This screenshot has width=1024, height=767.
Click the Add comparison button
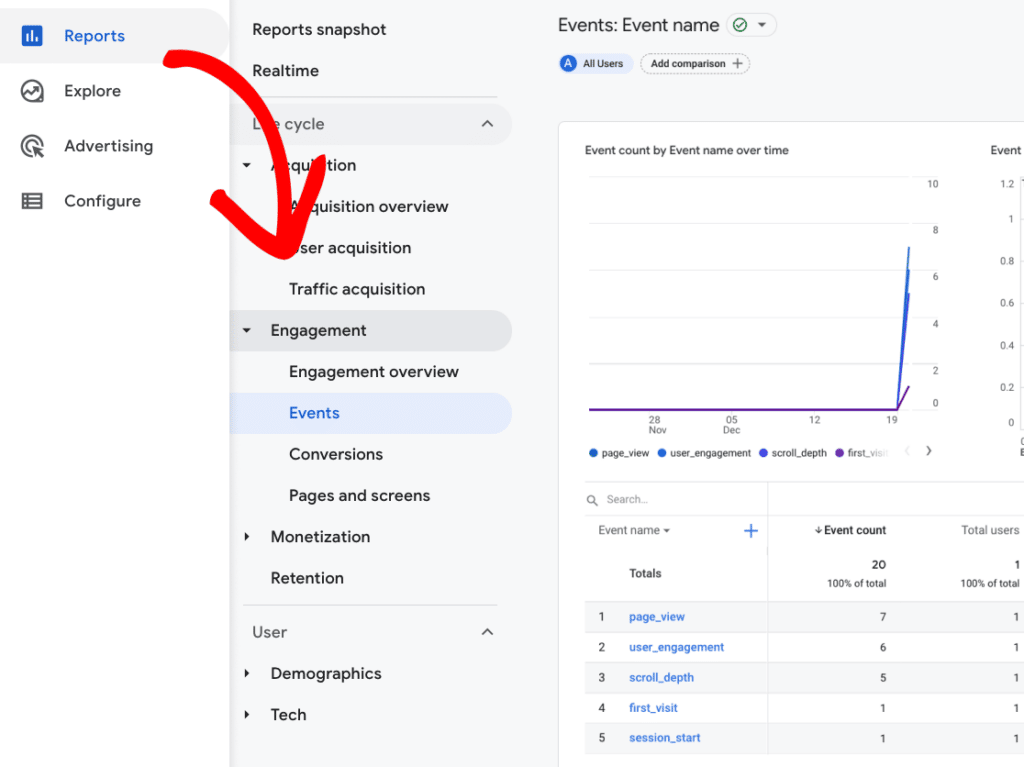coord(695,63)
